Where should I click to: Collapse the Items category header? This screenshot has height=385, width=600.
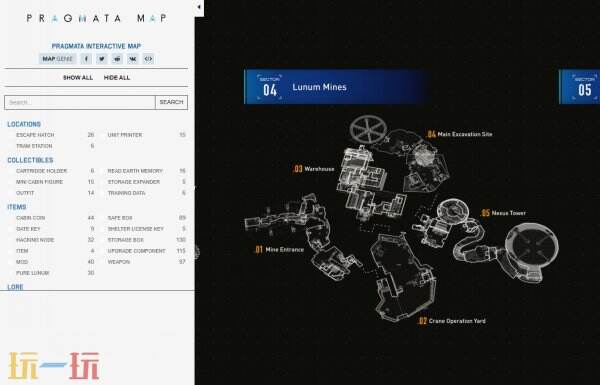17,207
